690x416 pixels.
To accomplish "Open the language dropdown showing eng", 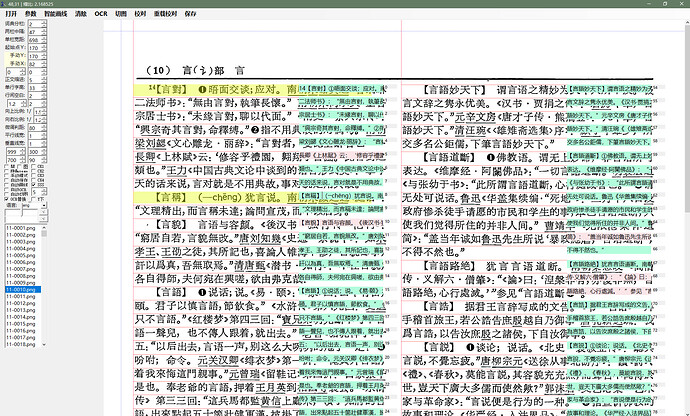I will 44,206.
